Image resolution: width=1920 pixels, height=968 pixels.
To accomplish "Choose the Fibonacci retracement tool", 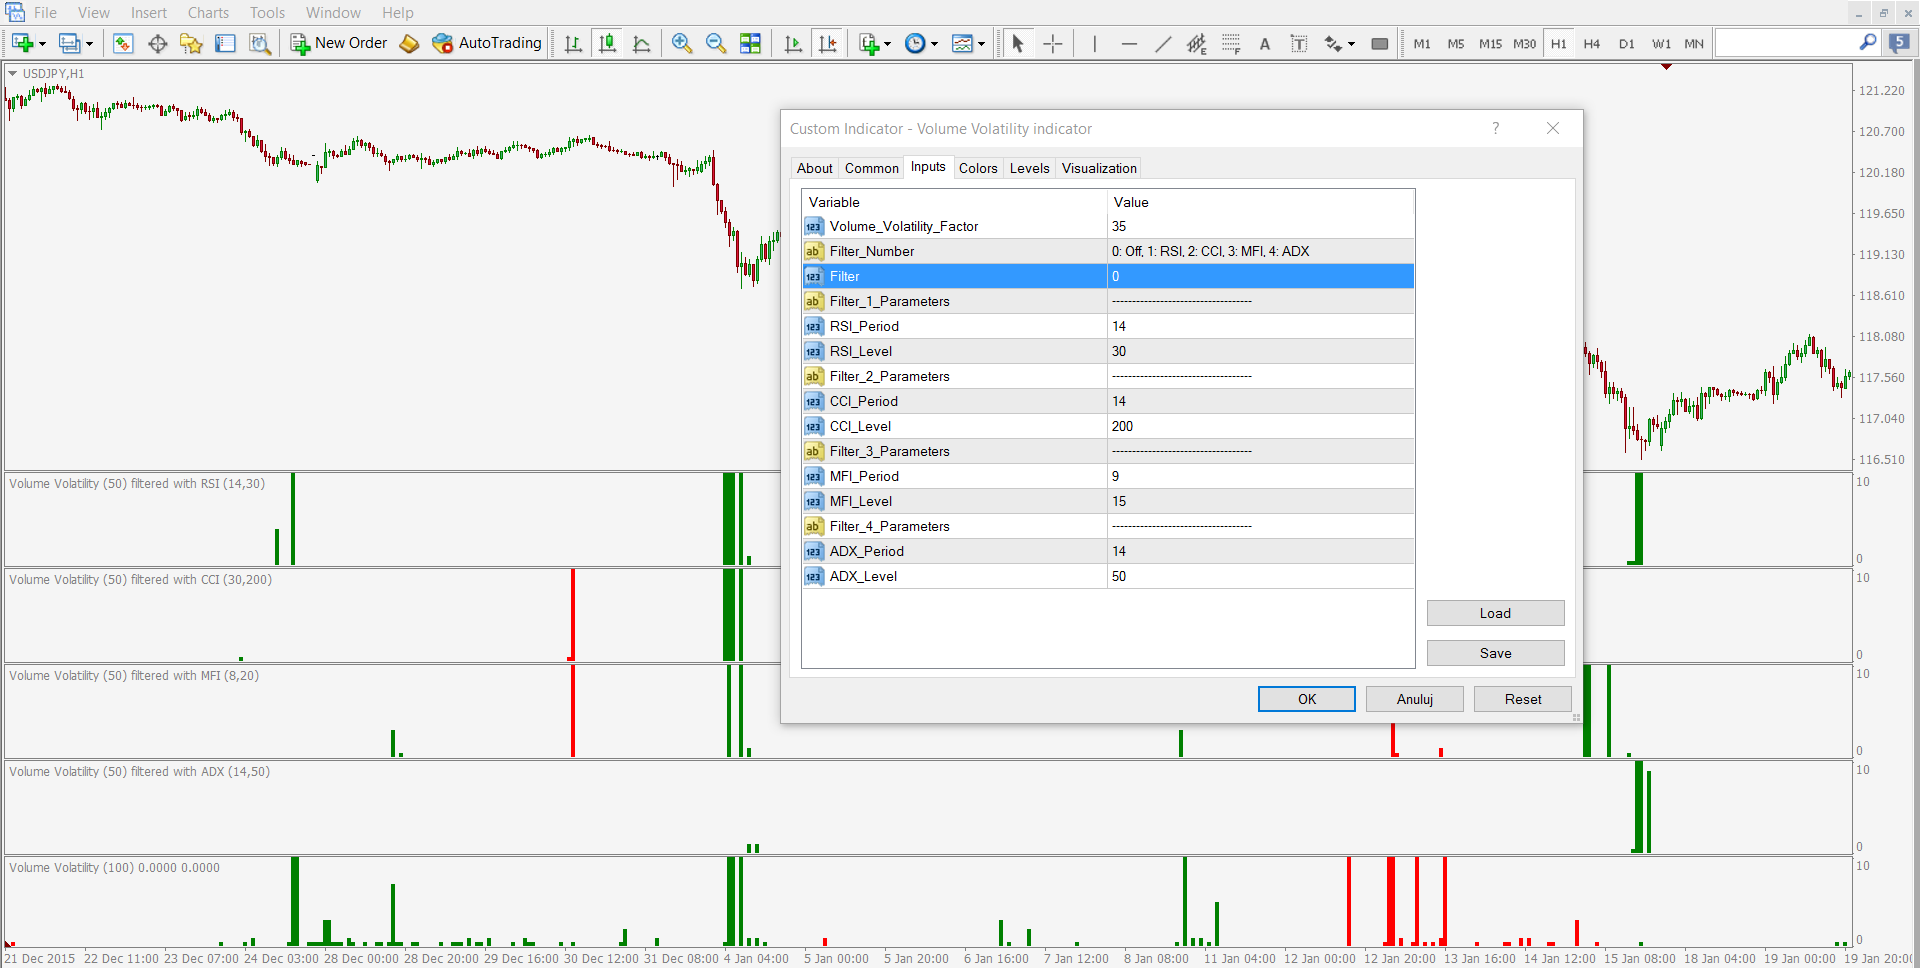I will tap(1231, 43).
